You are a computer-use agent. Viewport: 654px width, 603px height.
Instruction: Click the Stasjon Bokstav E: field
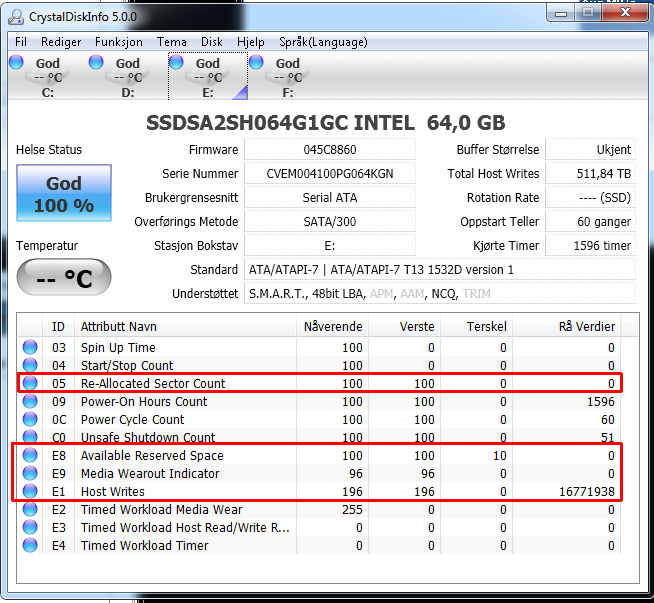coord(330,246)
